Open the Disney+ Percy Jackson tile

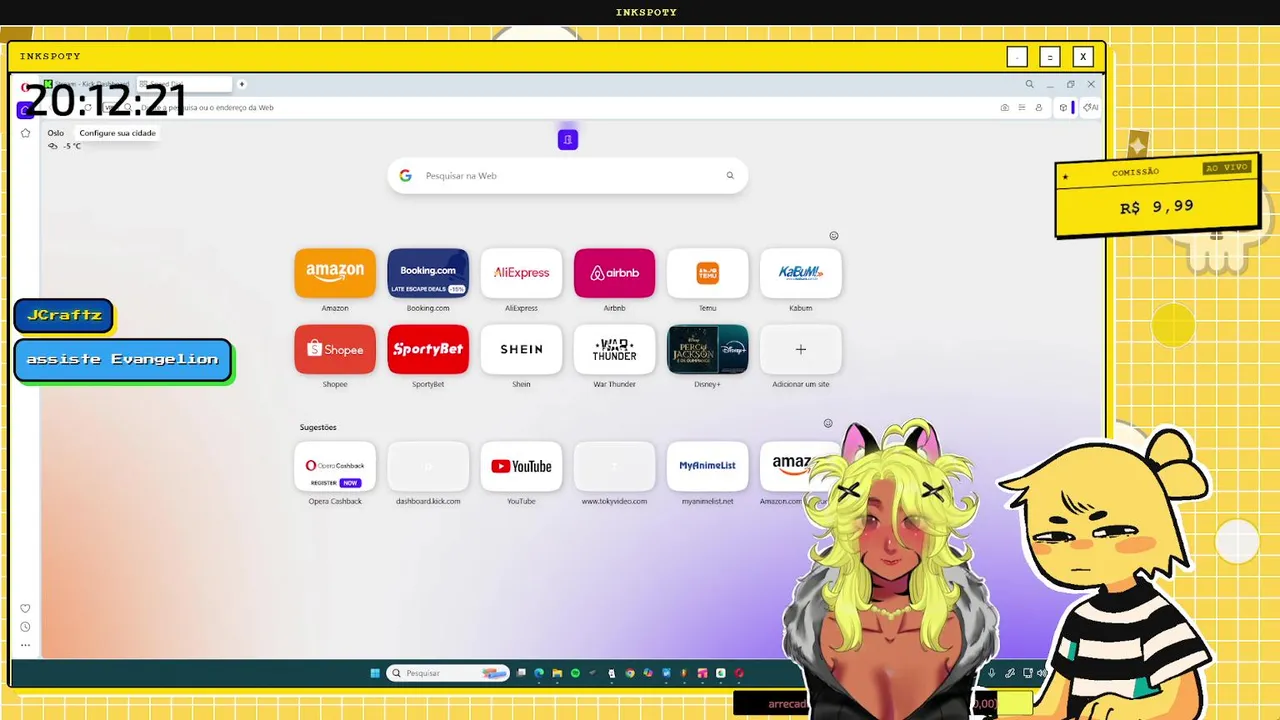[708, 349]
